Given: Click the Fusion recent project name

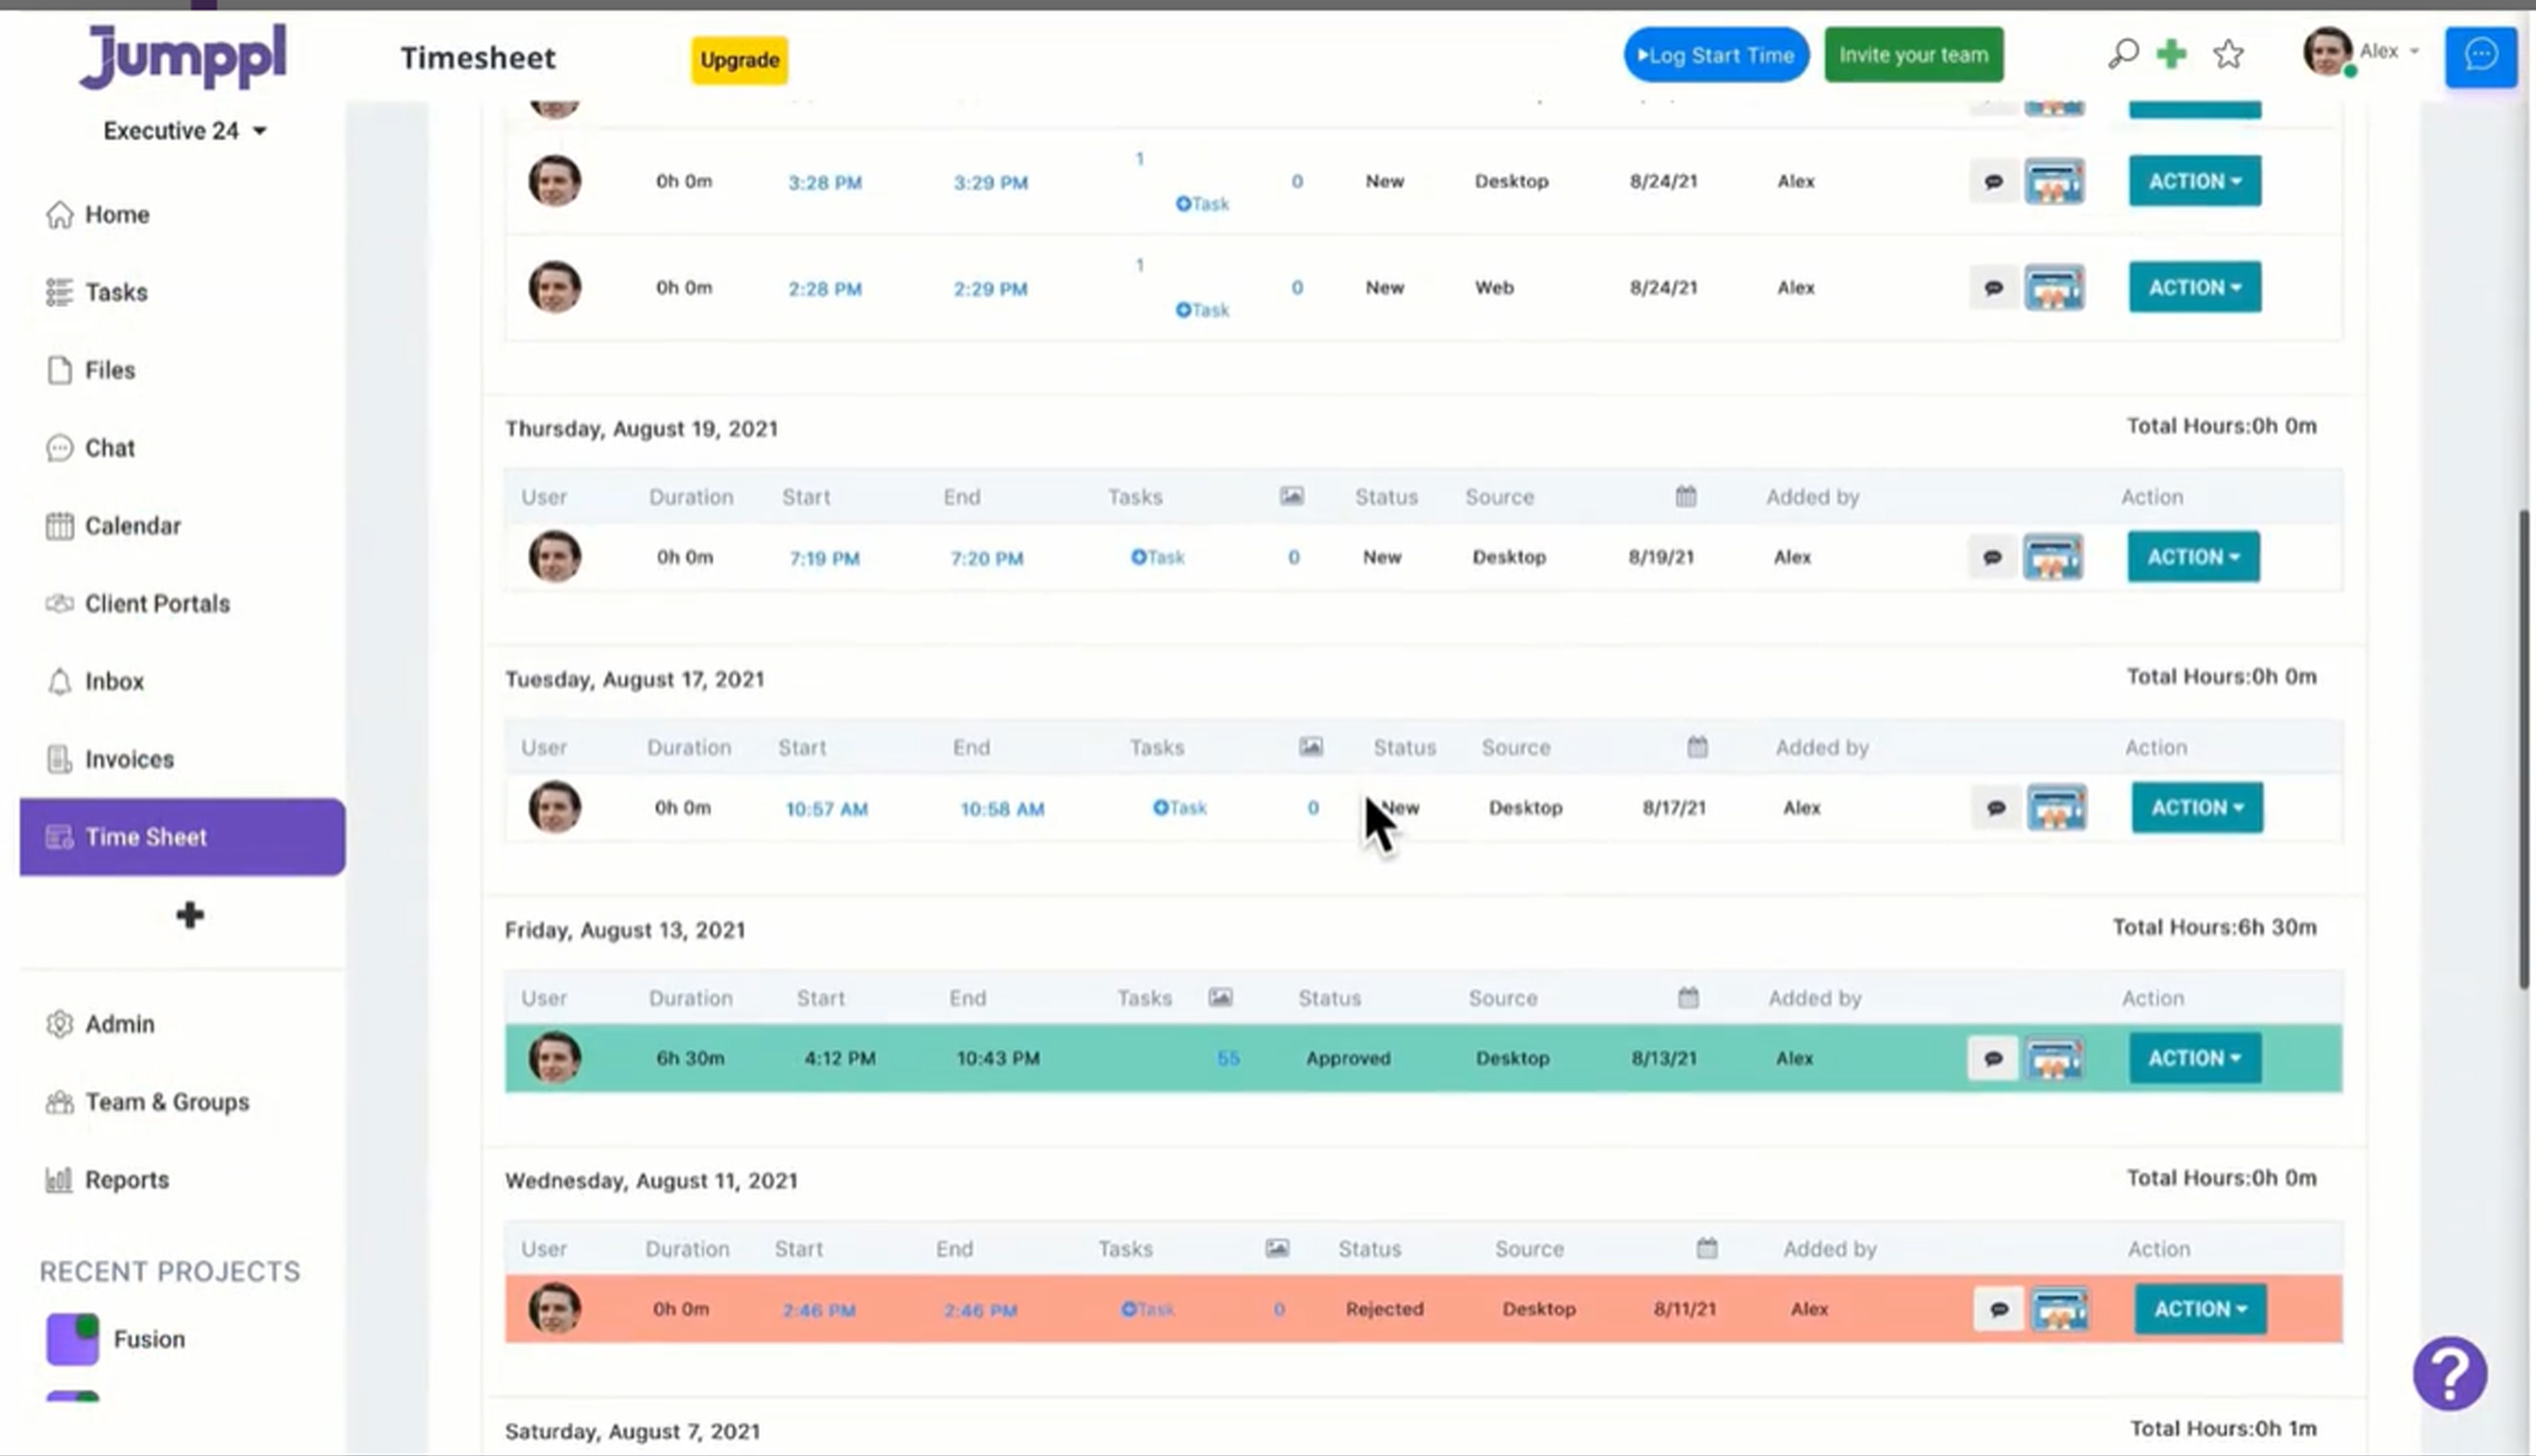Looking at the screenshot, I should click(x=149, y=1339).
